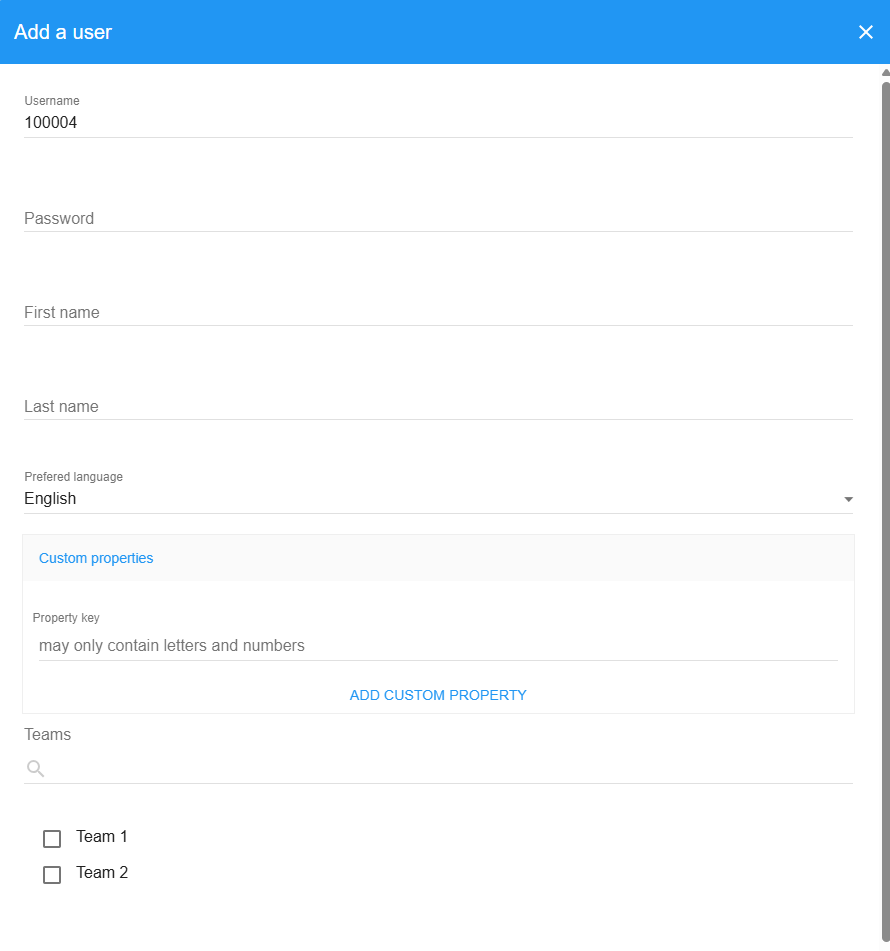Enable the Team 2 checkbox
The height and width of the screenshot is (951, 890).
[52, 874]
